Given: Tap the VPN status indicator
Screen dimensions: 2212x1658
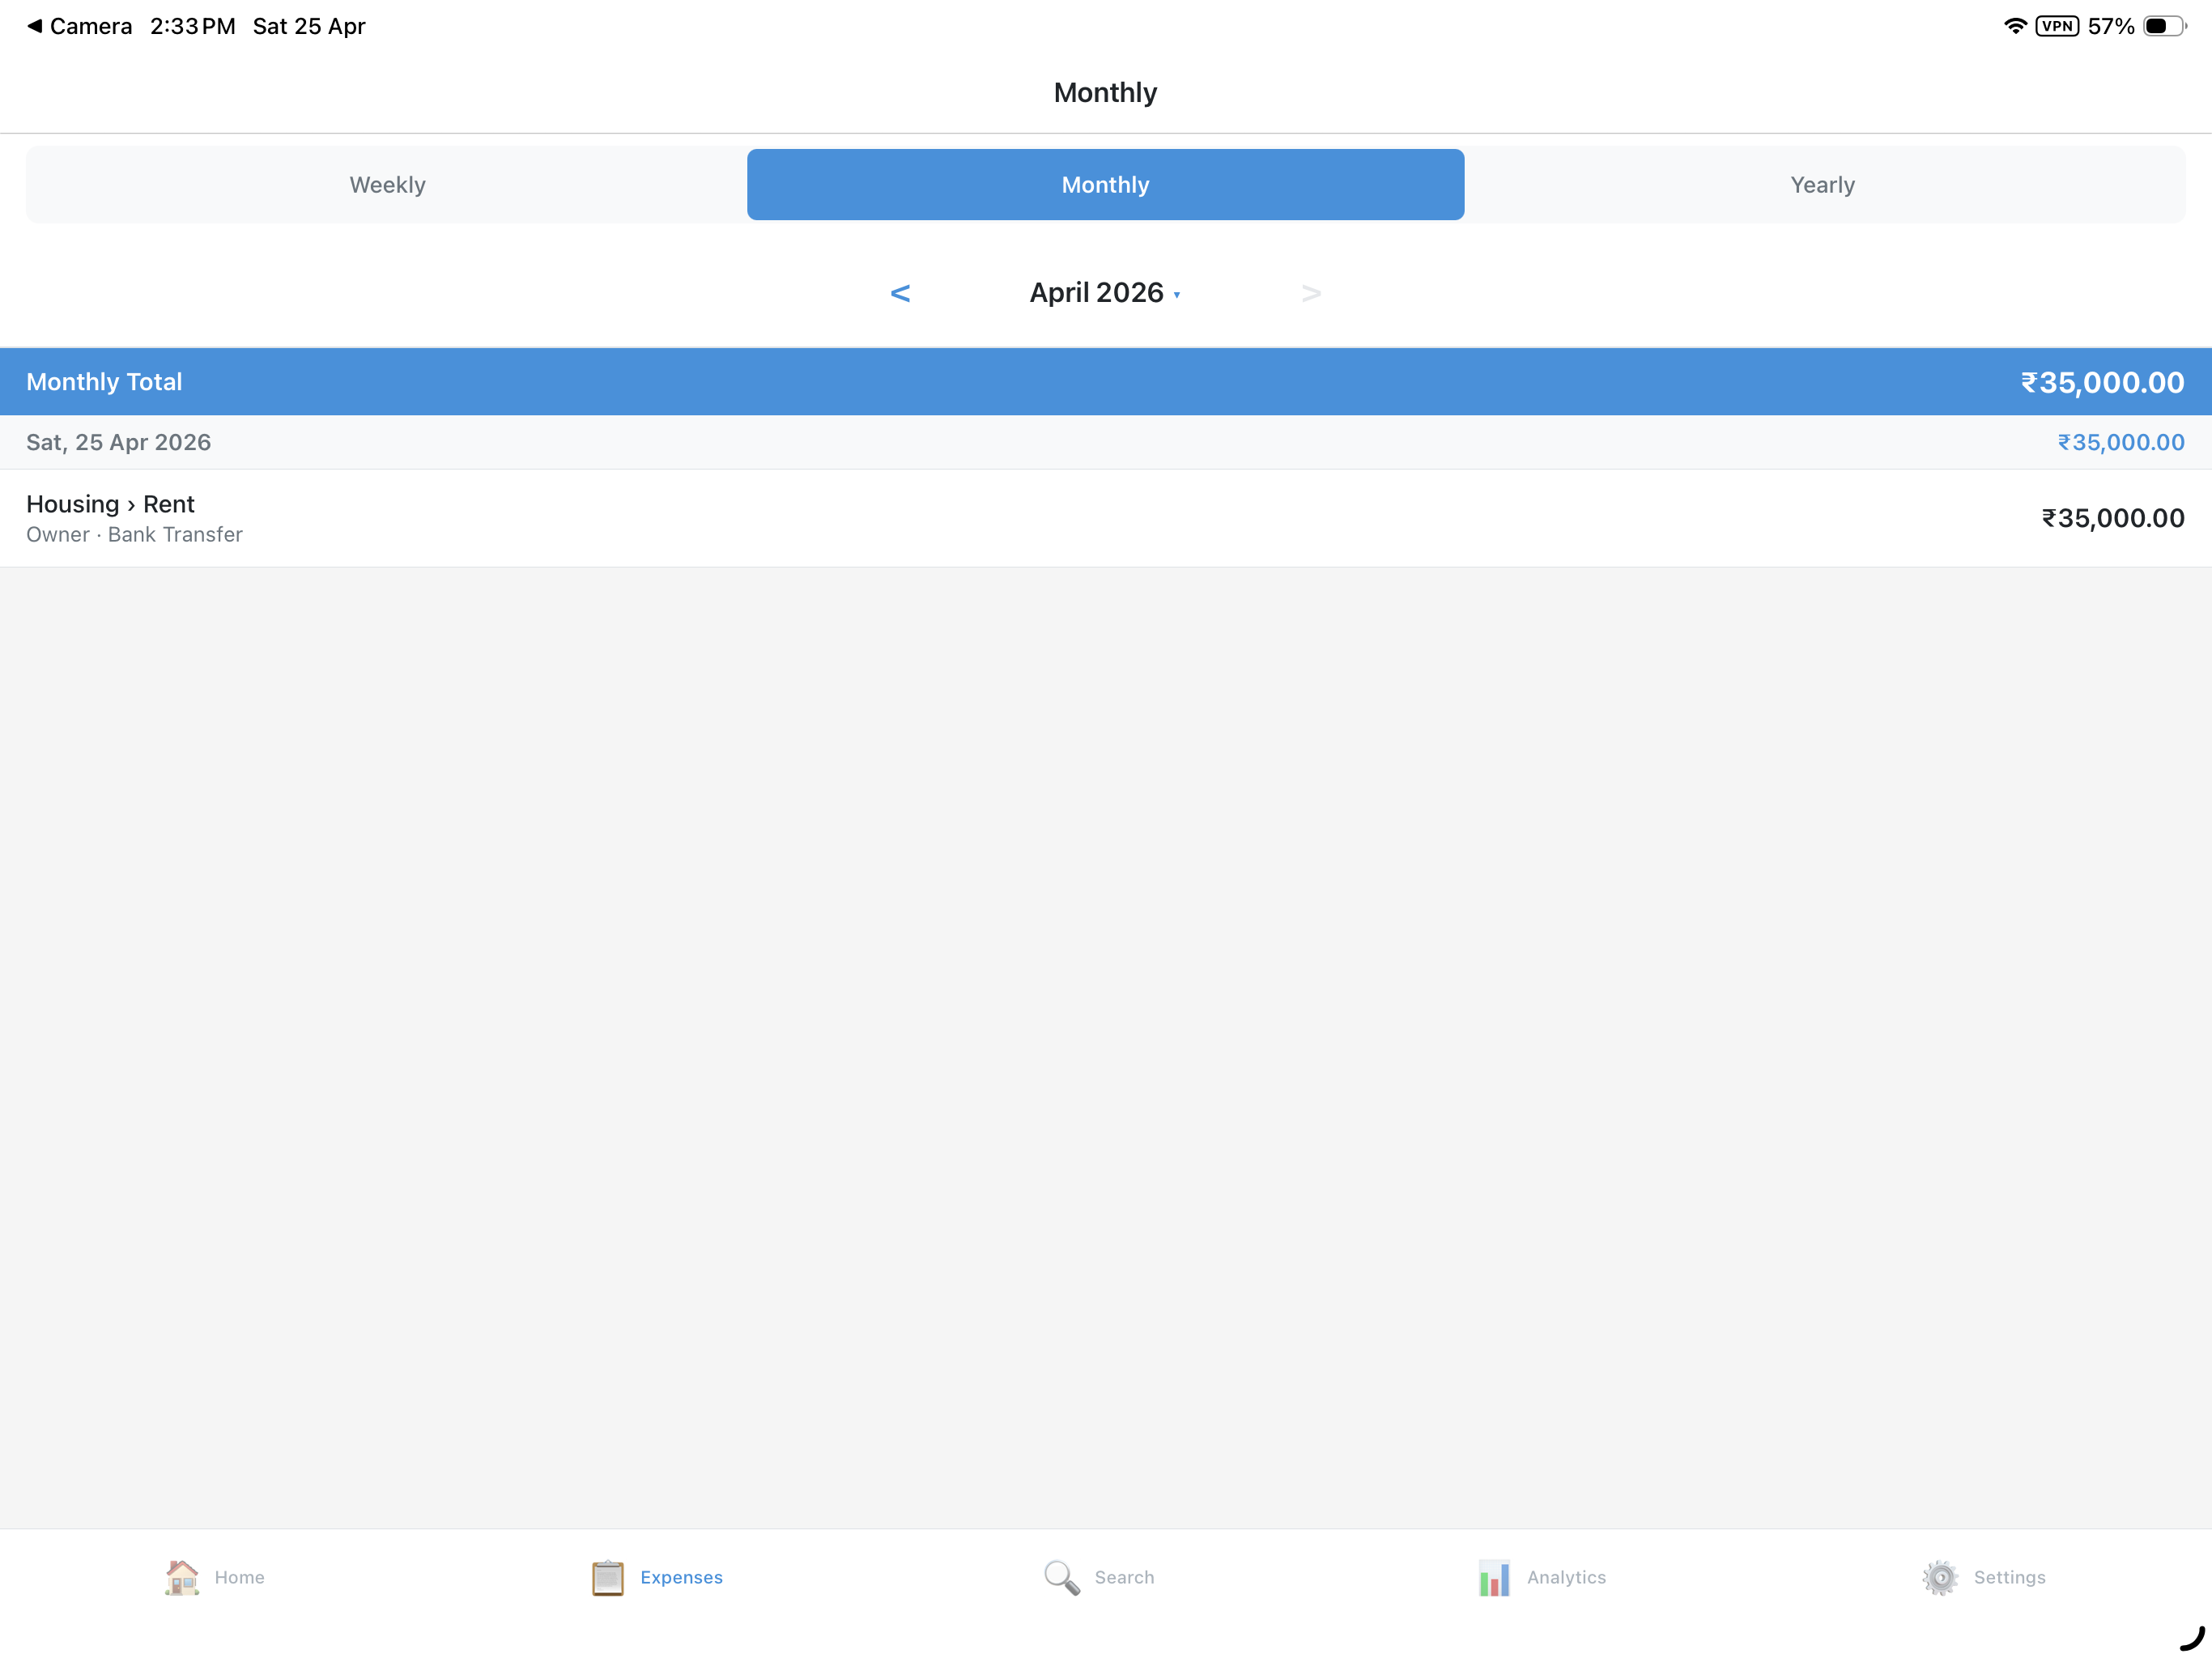Looking at the screenshot, I should (x=2057, y=26).
